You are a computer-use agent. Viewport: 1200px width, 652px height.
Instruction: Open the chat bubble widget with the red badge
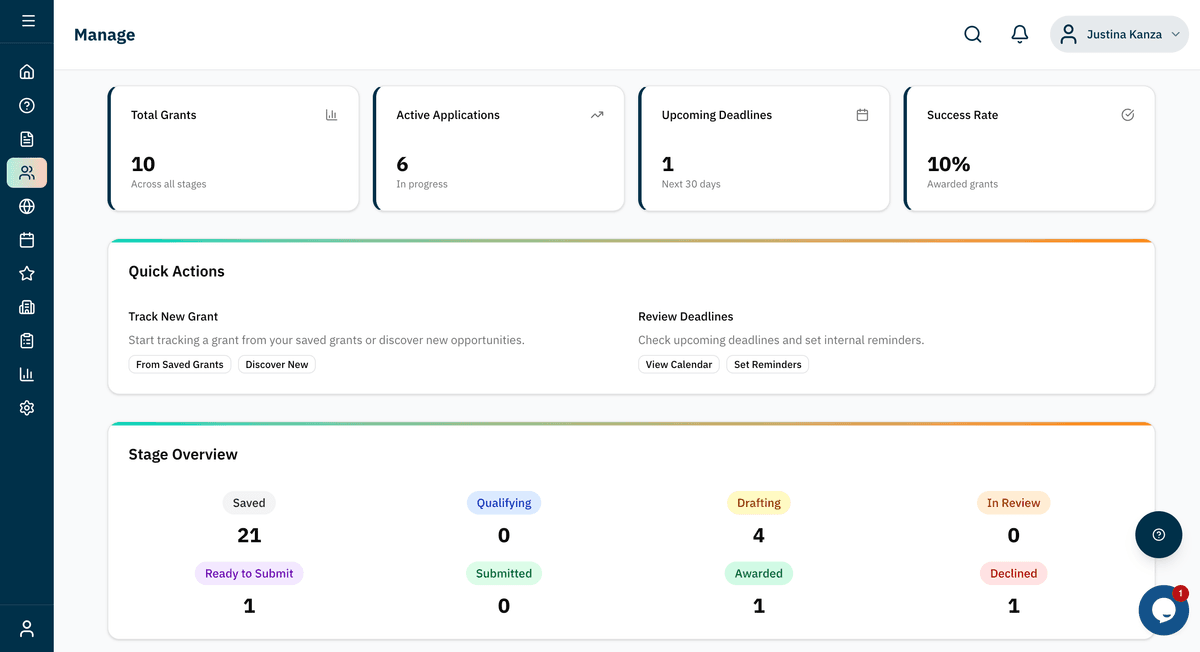pyautogui.click(x=1163, y=610)
